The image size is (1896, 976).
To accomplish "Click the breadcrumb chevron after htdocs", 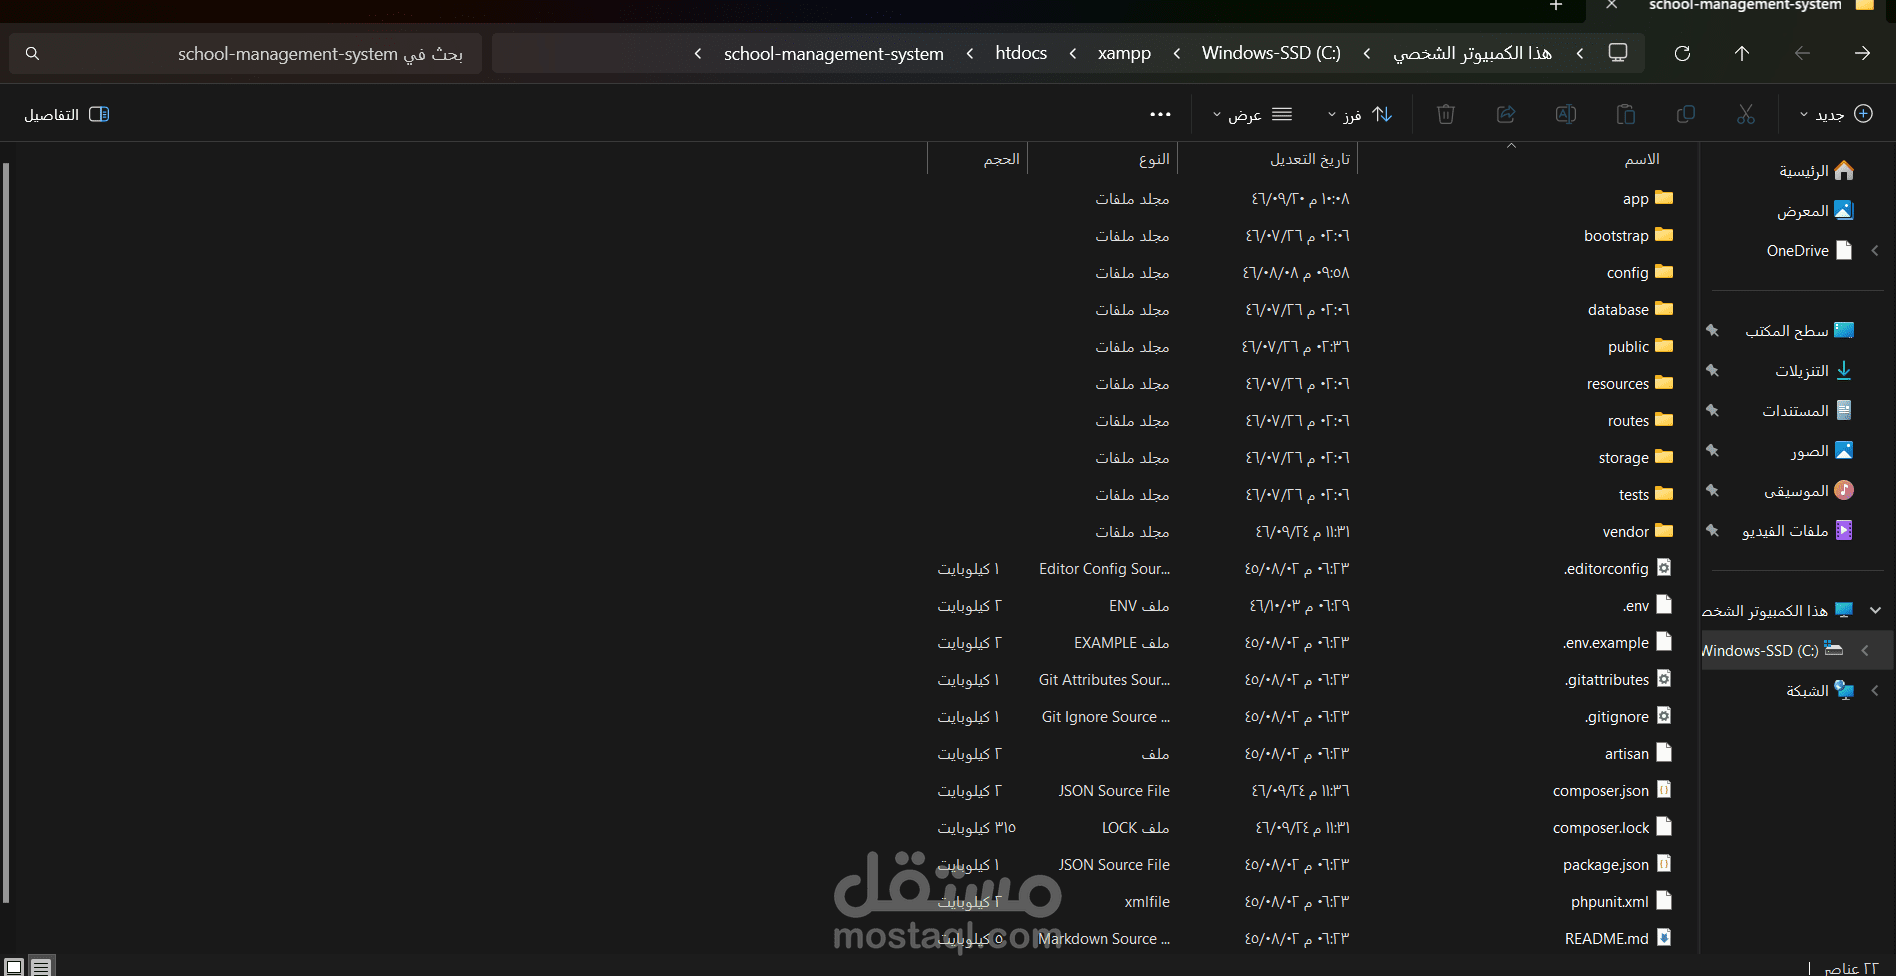I will click(x=970, y=53).
